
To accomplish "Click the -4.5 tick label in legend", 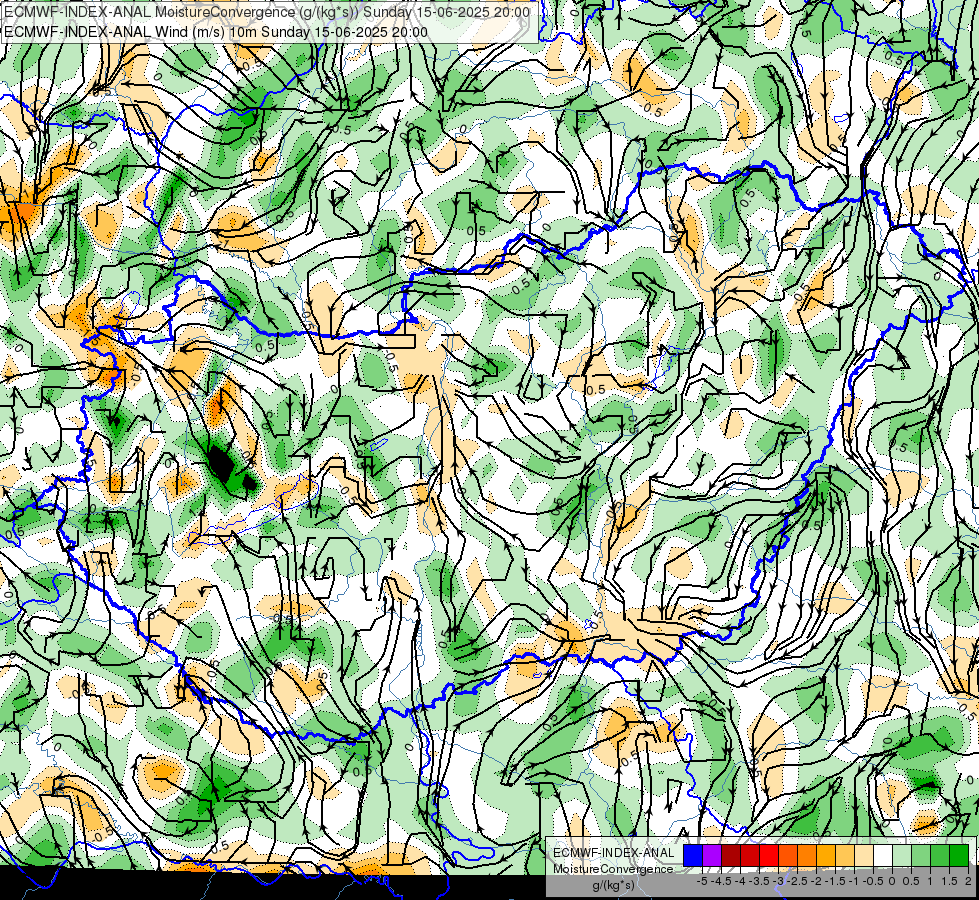I will [721, 881].
